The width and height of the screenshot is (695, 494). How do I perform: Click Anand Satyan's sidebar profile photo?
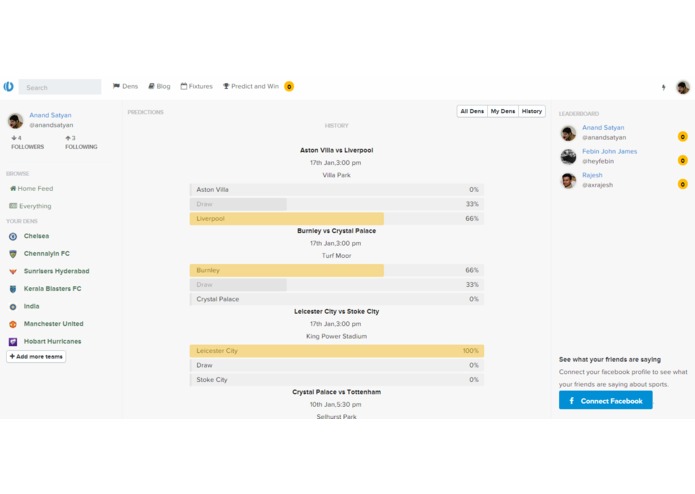[x=16, y=121]
